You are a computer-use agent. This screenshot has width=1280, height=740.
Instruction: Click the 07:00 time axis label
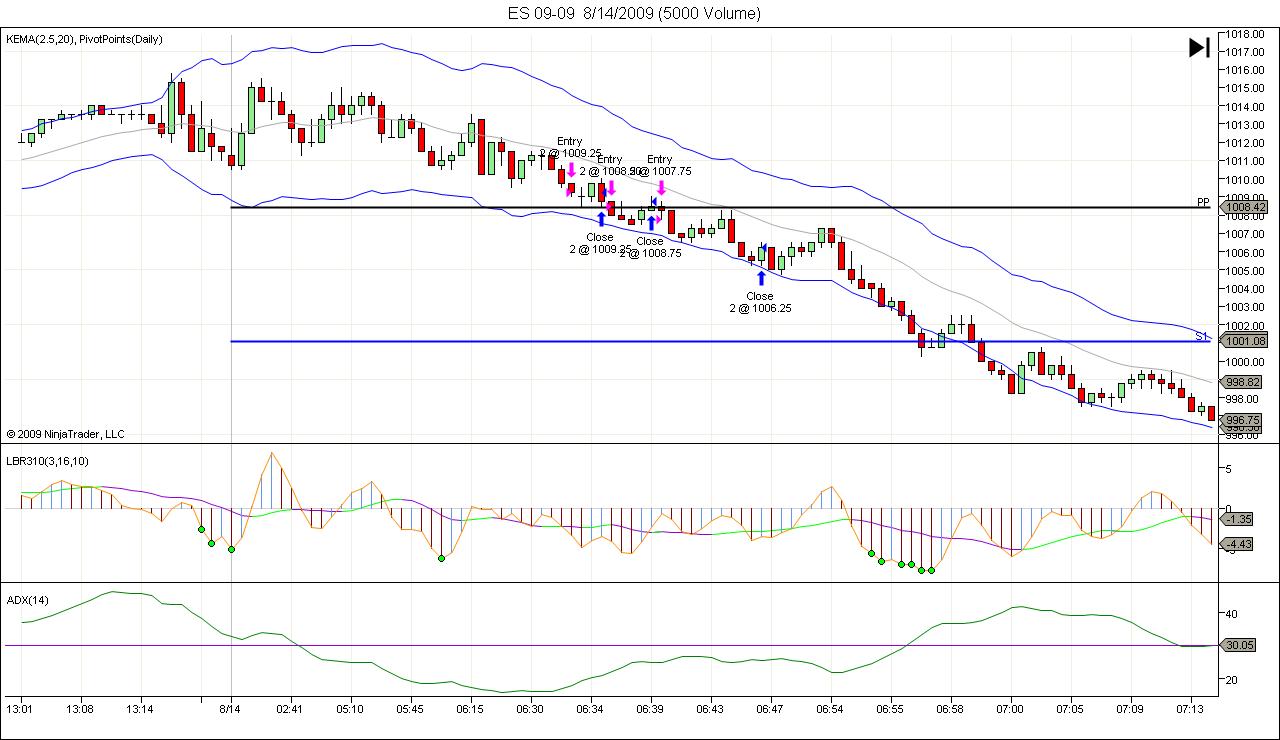tap(1010, 709)
